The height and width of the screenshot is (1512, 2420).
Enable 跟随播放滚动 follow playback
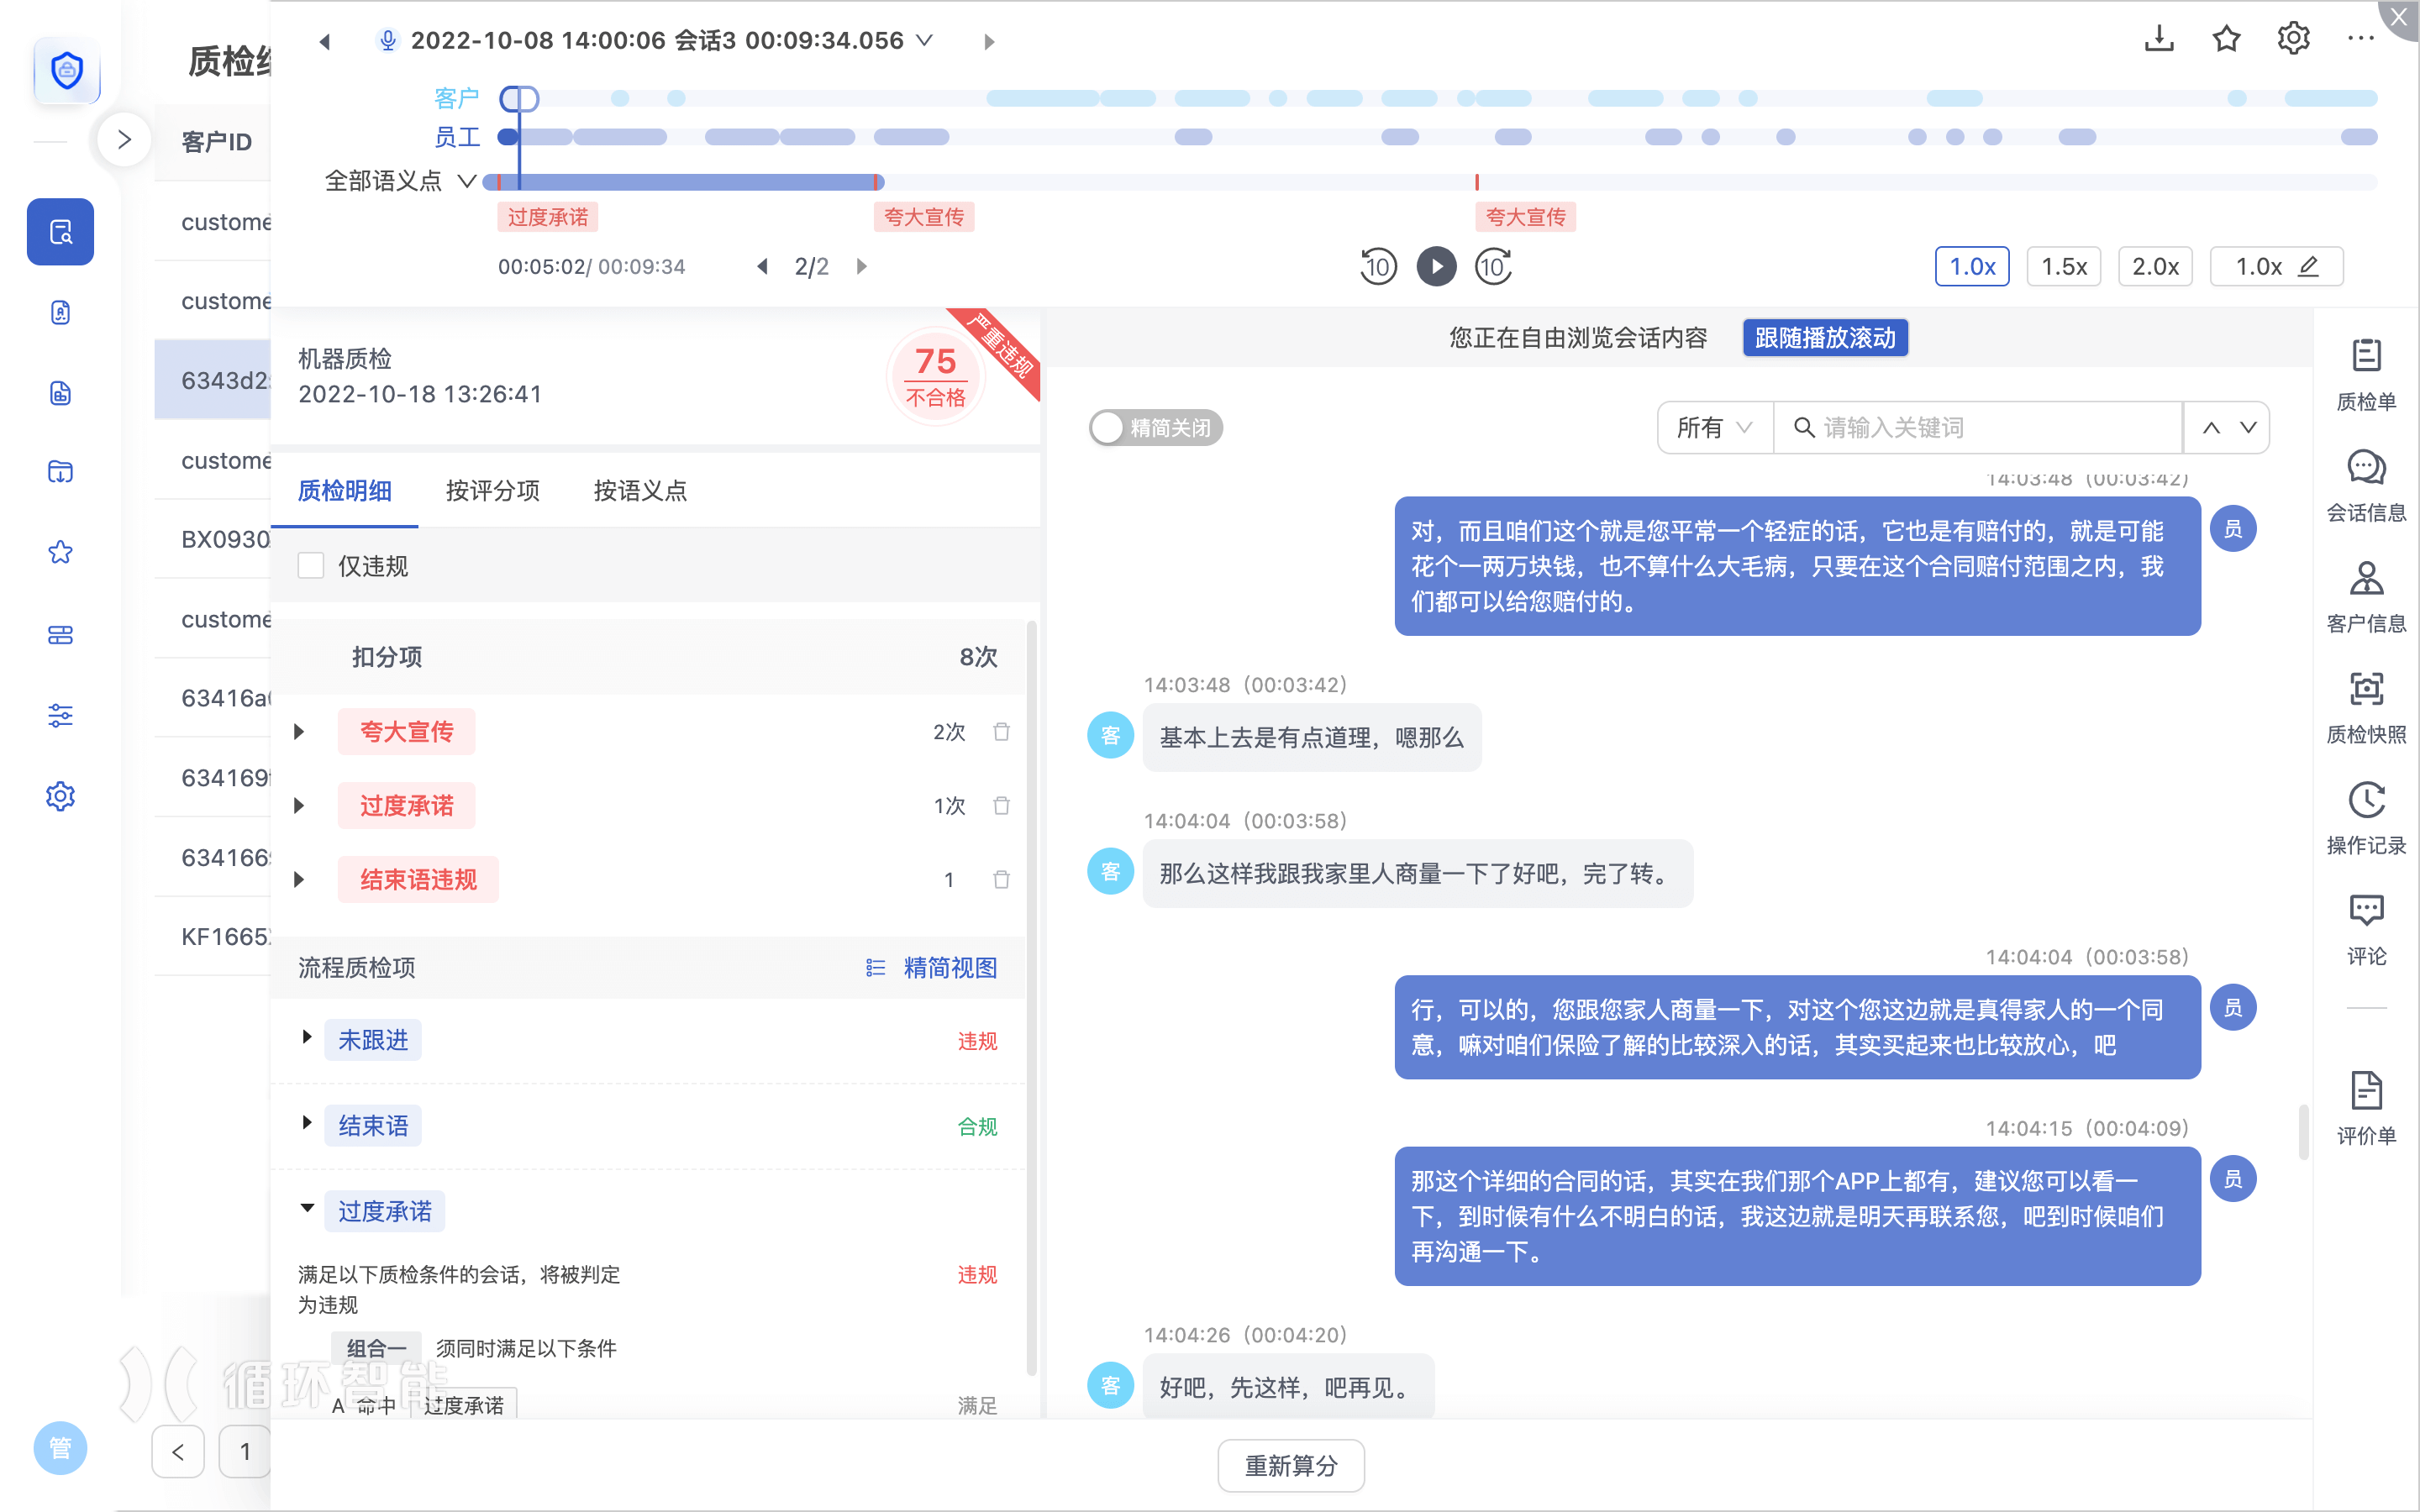pyautogui.click(x=1824, y=338)
